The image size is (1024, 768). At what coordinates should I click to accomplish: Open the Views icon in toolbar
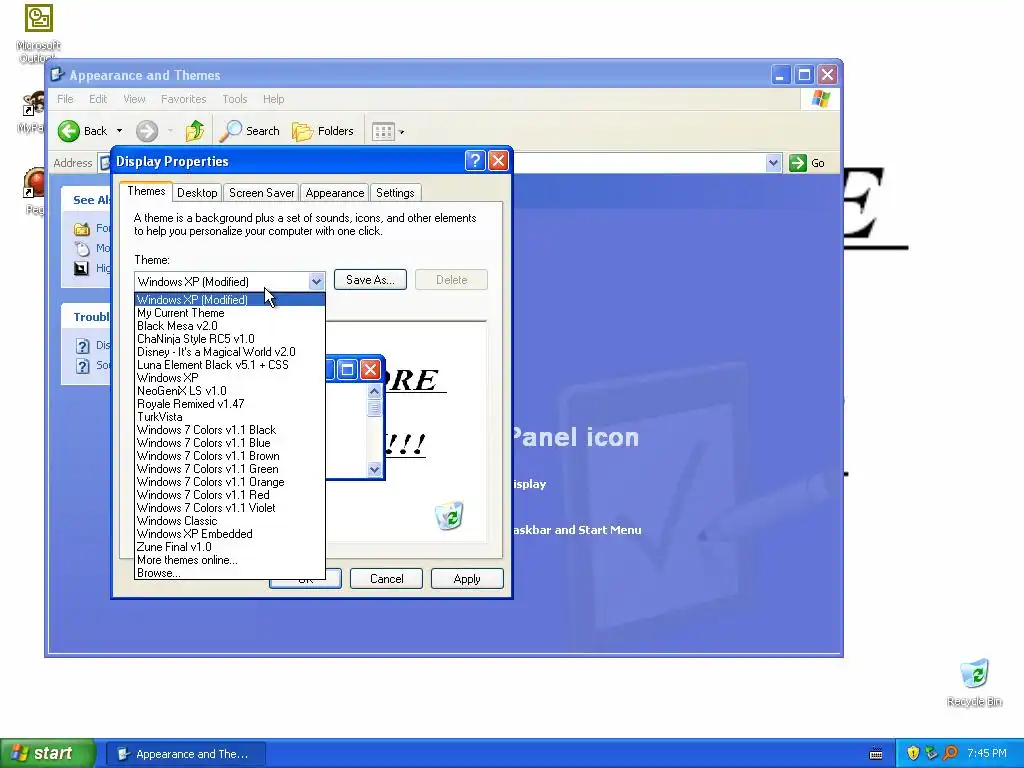tap(383, 132)
